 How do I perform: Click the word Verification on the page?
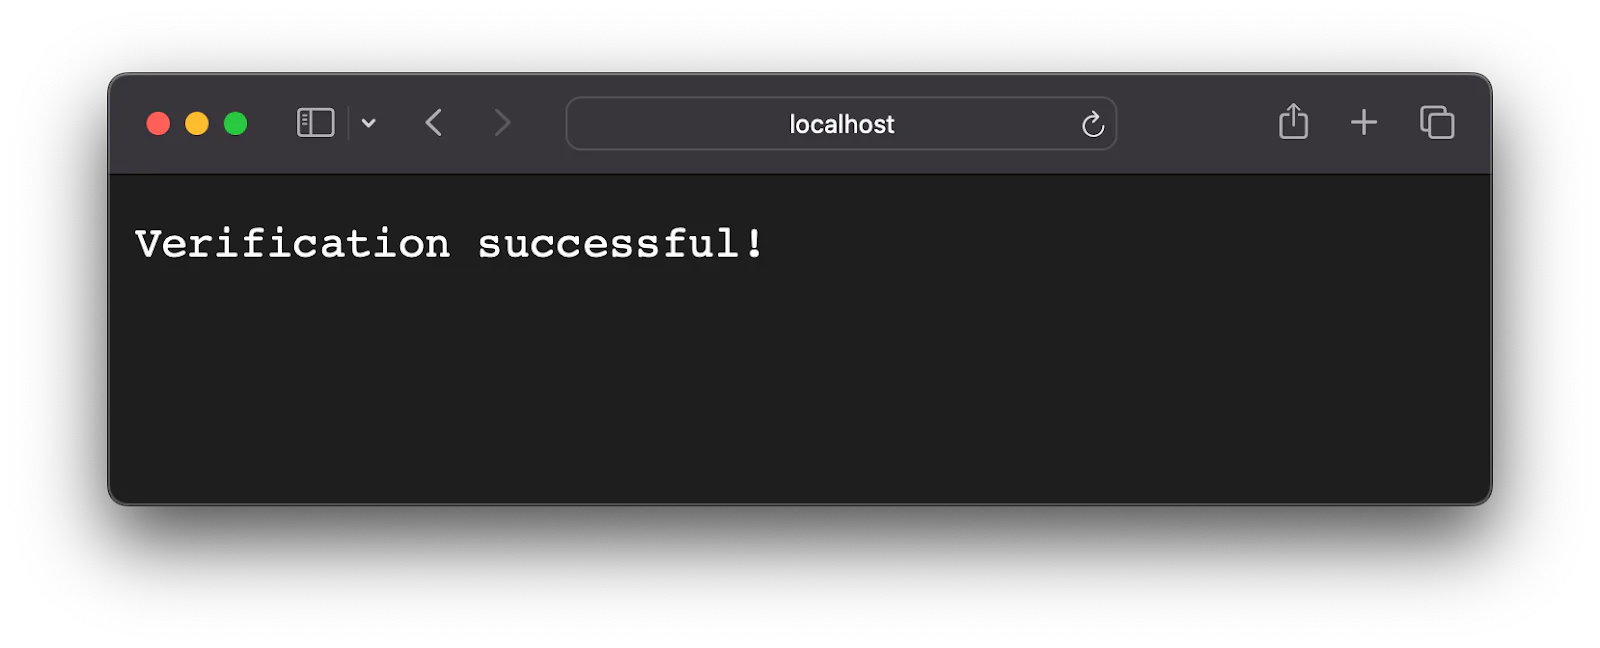[293, 243]
